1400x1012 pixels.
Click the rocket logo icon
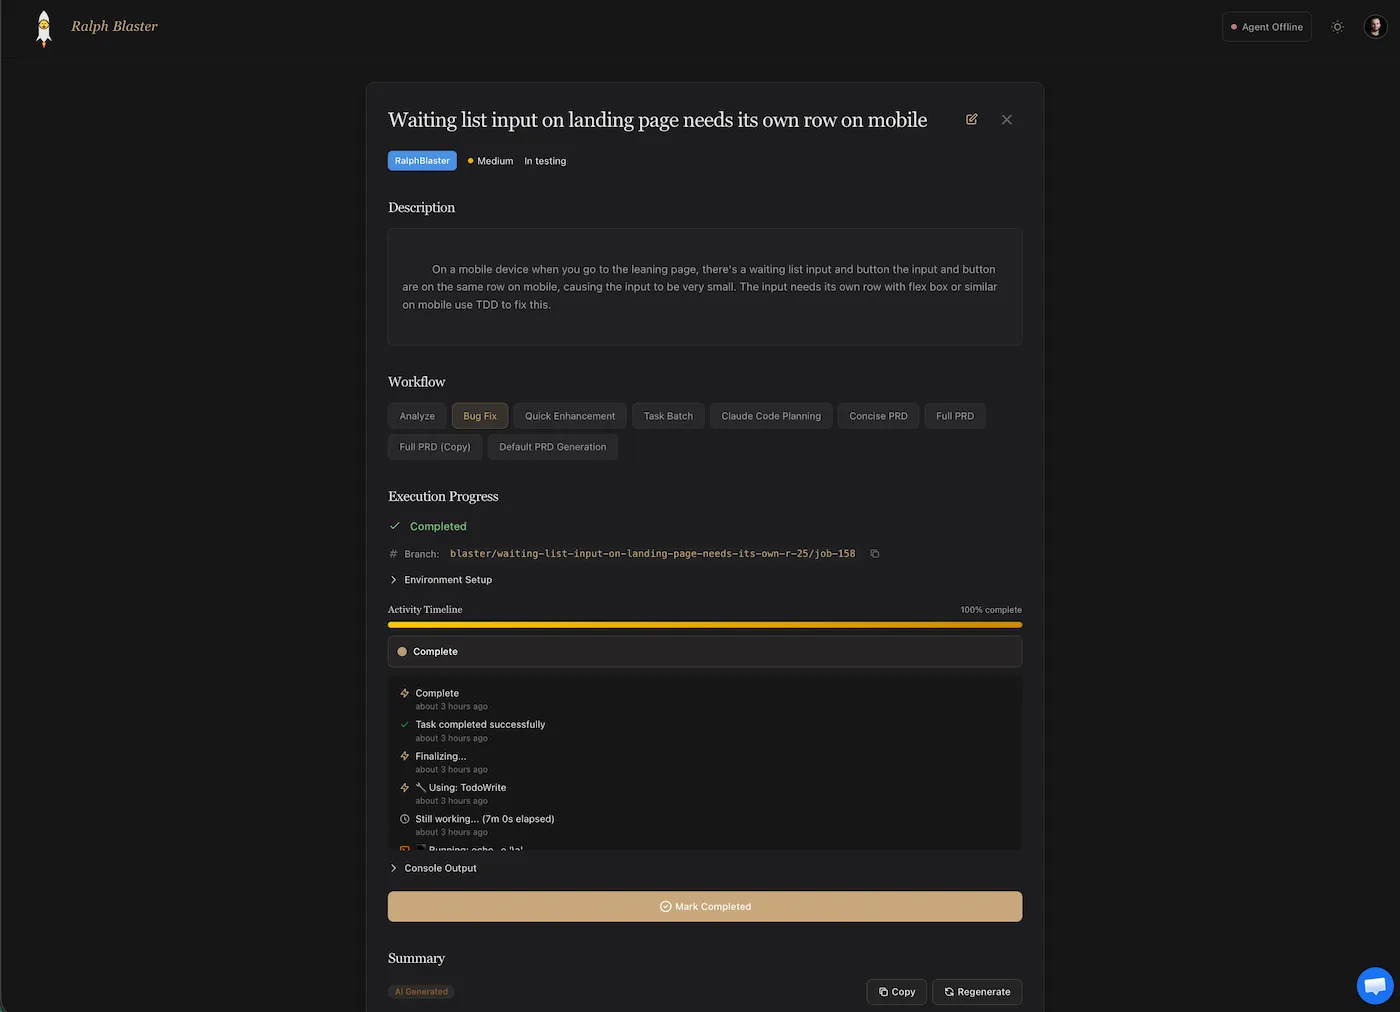pyautogui.click(x=44, y=28)
